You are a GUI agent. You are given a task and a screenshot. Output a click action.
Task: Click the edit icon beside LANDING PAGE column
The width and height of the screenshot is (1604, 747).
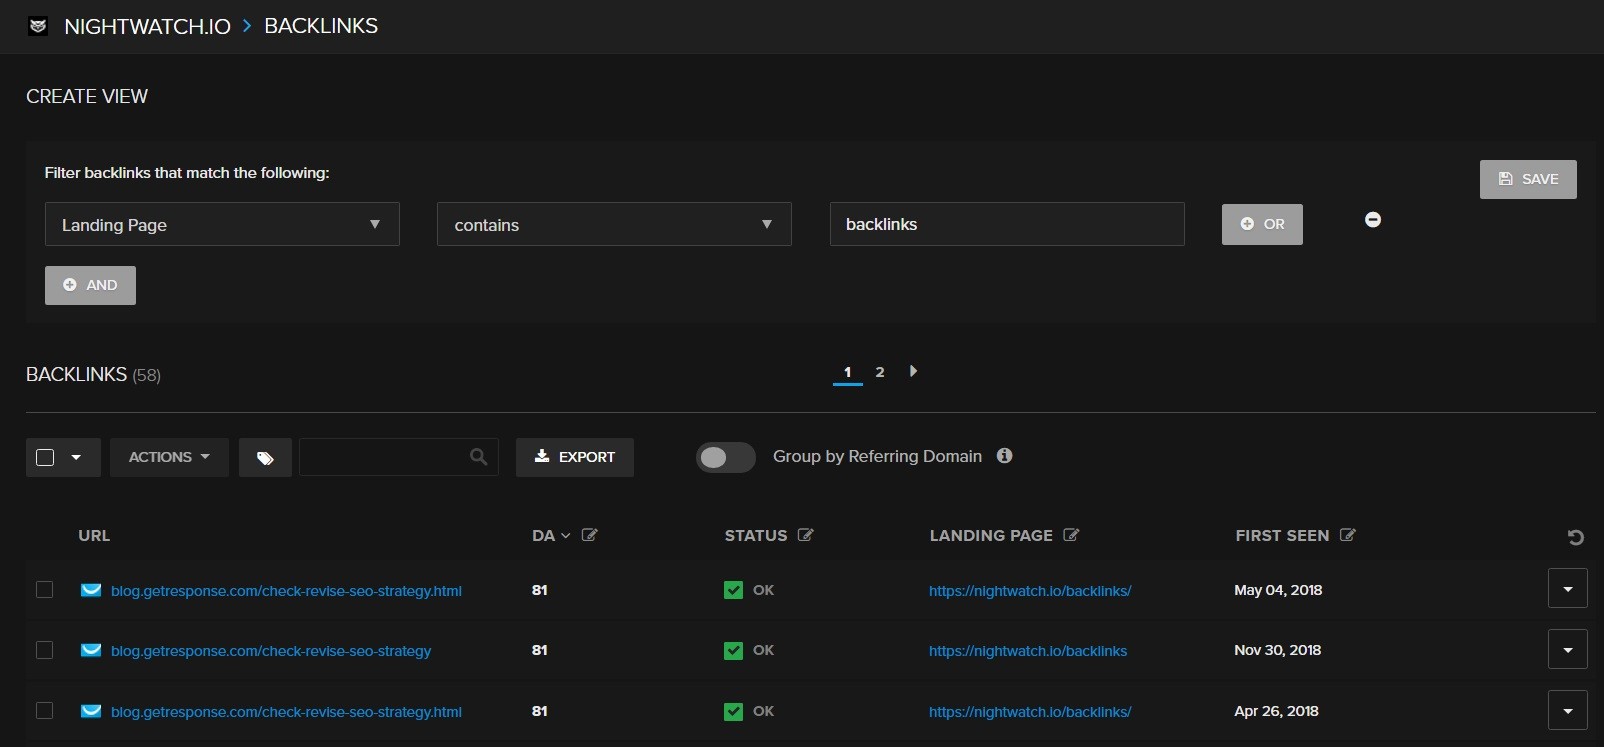pyautogui.click(x=1071, y=535)
